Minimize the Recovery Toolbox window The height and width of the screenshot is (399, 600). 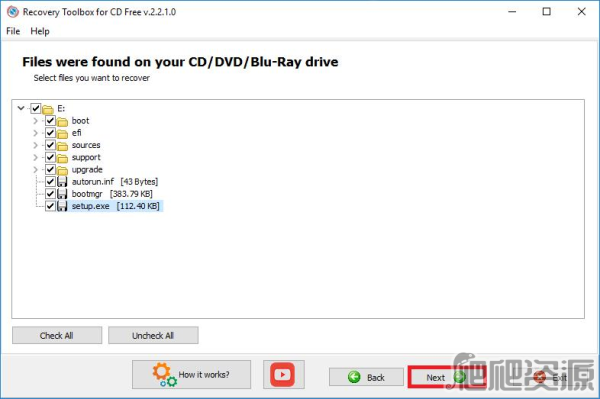coord(512,11)
